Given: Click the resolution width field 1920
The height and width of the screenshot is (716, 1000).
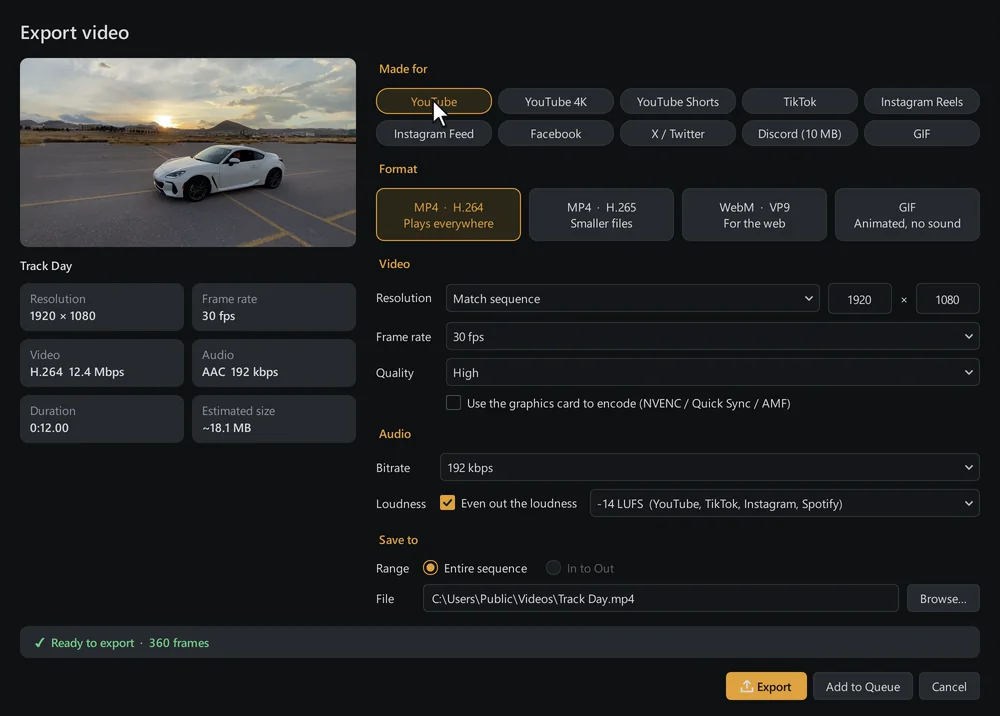Looking at the screenshot, I should (x=859, y=299).
